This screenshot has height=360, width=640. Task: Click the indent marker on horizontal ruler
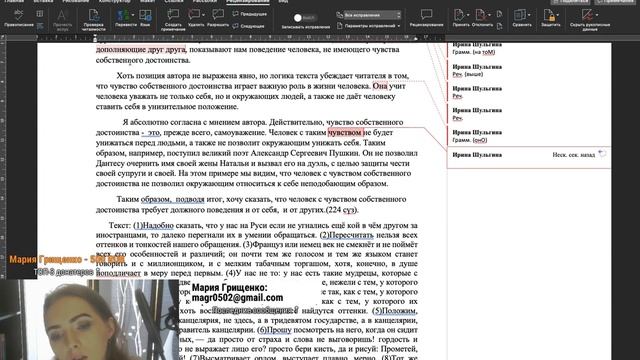[95, 39]
